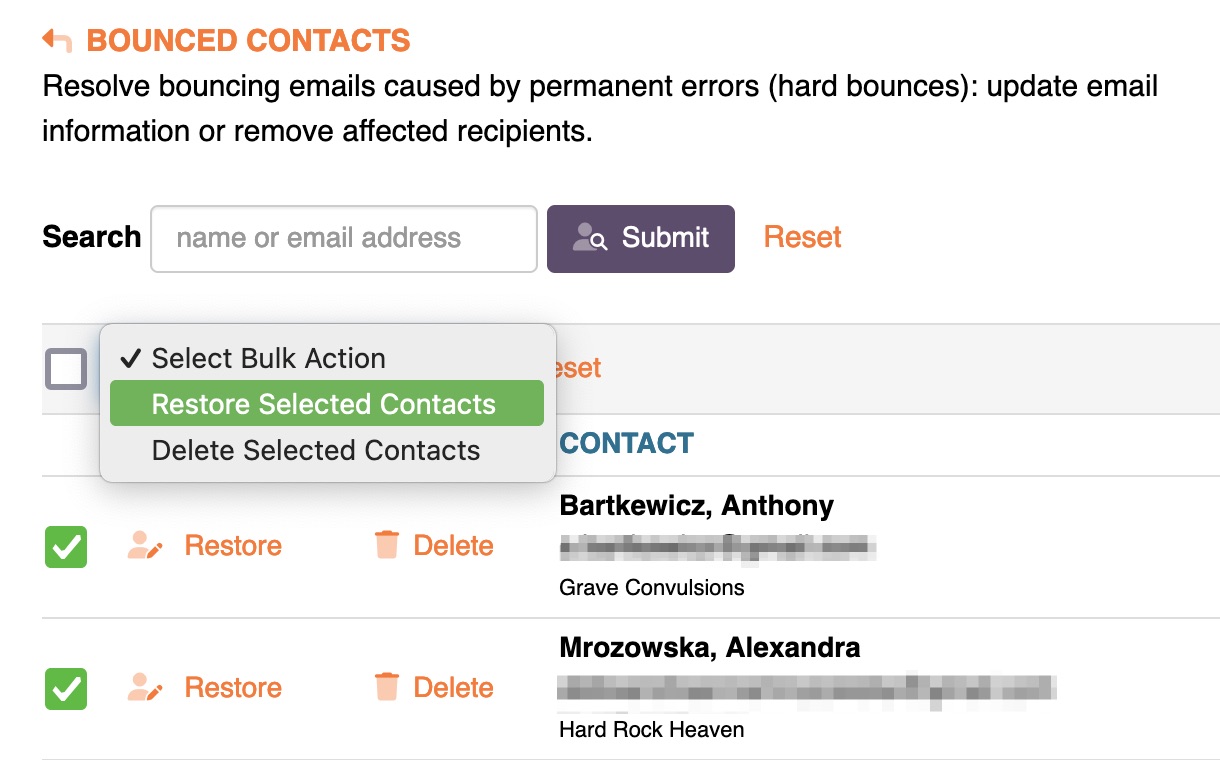Click the BOUNCED CONTACTS heading link
Image resolution: width=1220 pixels, height=760 pixels.
[248, 41]
